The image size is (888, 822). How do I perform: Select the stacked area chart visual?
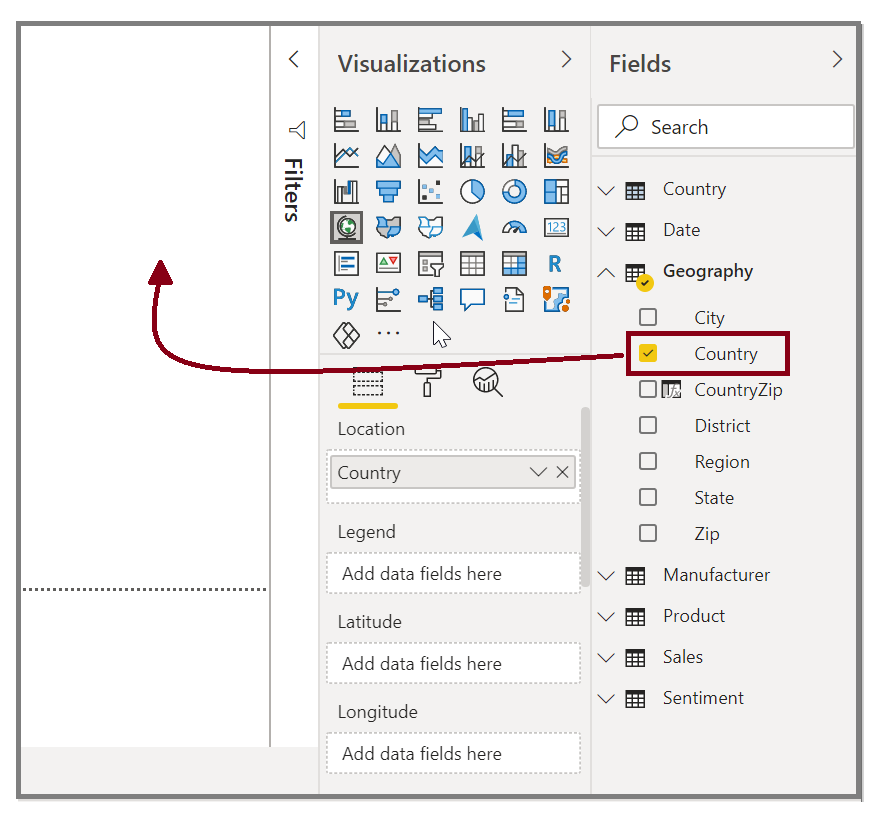(430, 155)
